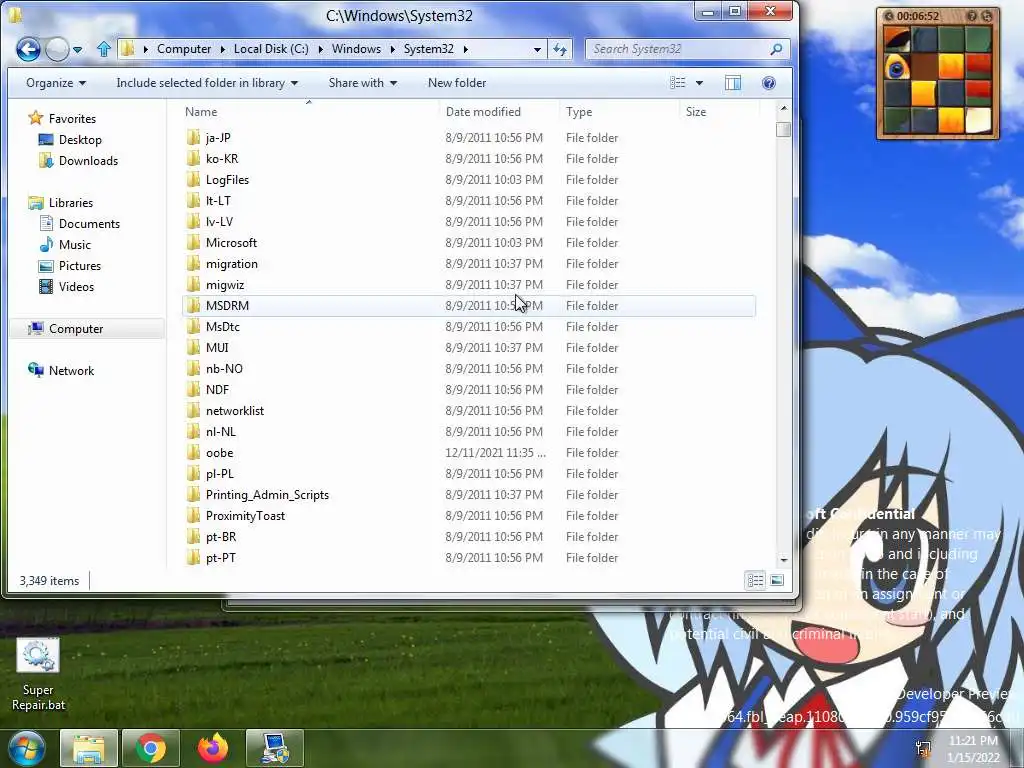
Task: Open Include selected folder in library menu
Action: 207,83
